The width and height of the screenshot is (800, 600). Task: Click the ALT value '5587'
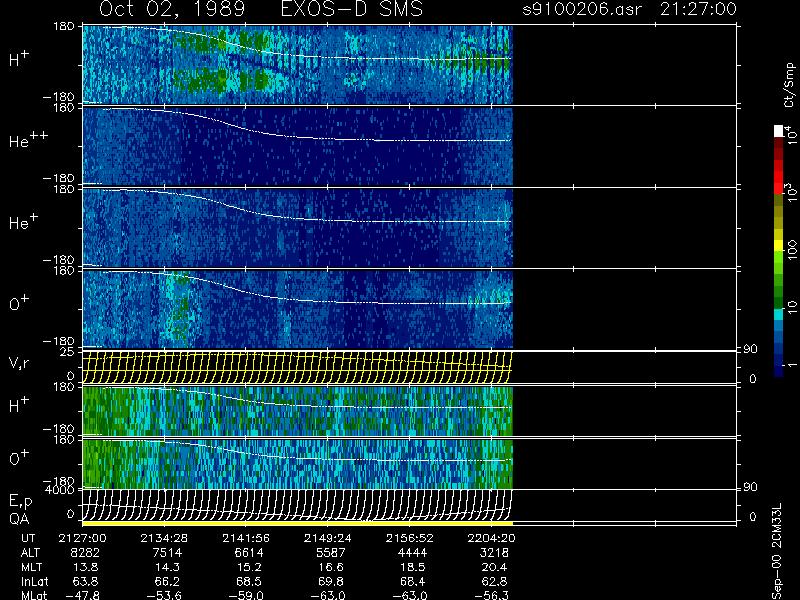(x=331, y=553)
